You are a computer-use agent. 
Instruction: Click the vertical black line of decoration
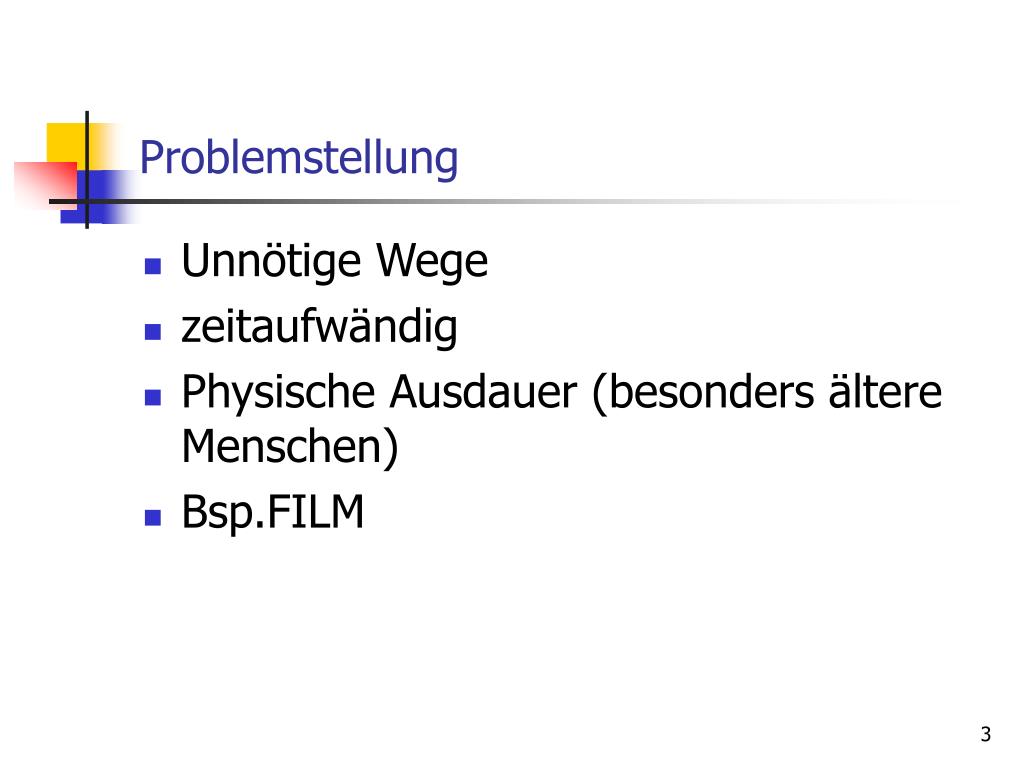tap(87, 170)
